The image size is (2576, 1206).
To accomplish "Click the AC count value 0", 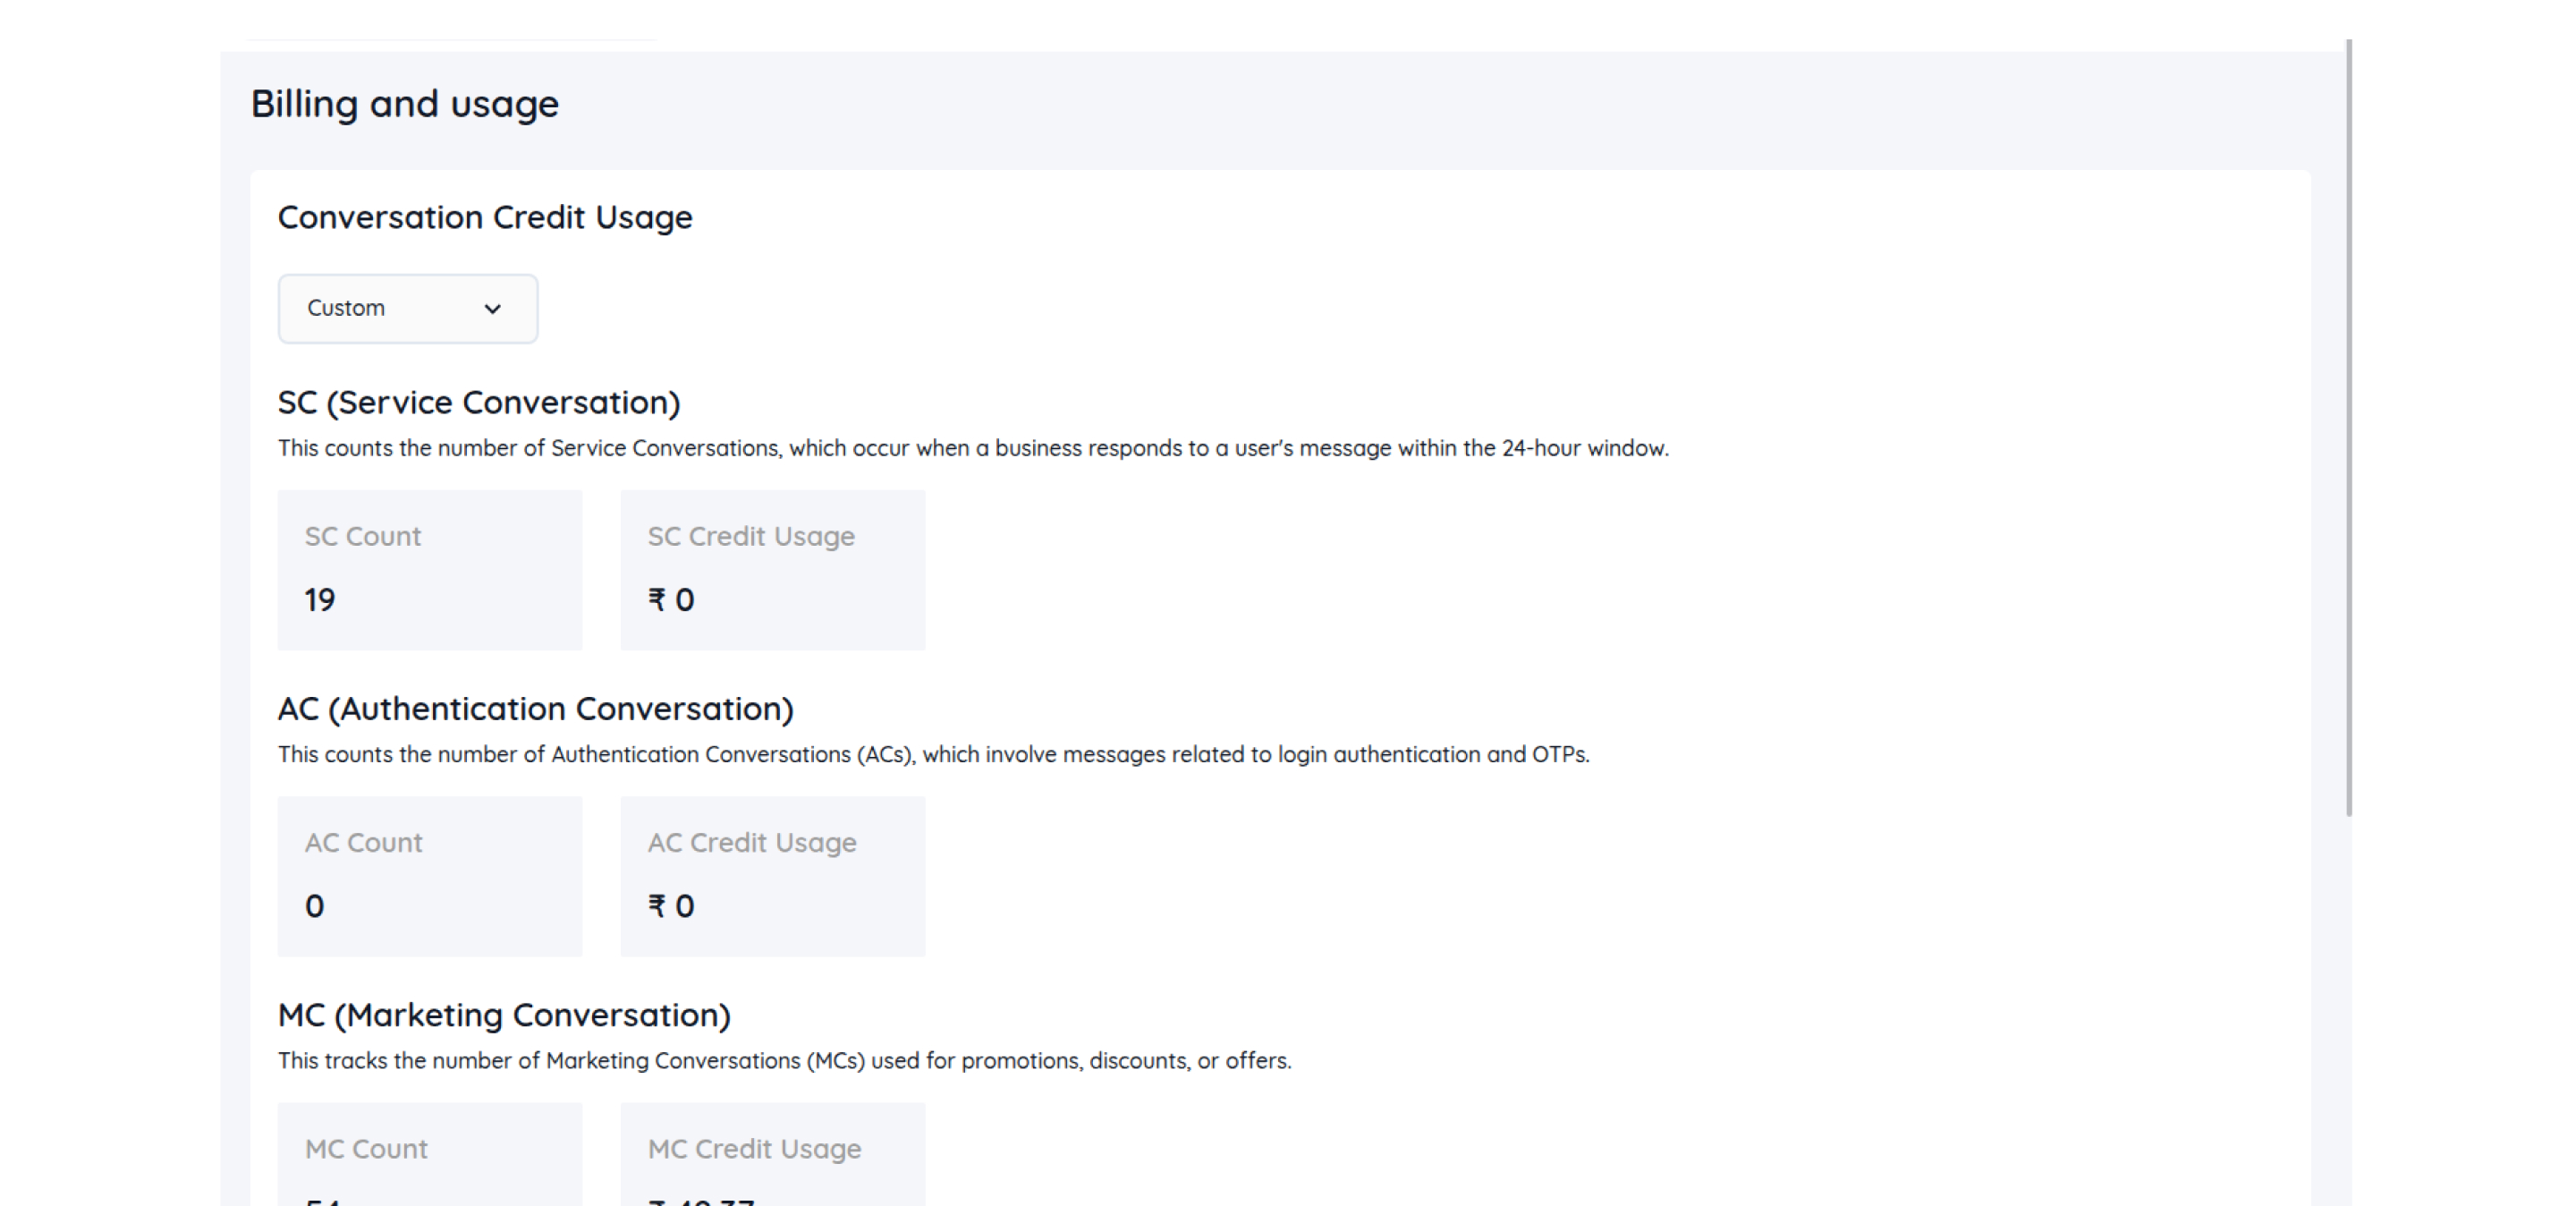I will pos(314,906).
